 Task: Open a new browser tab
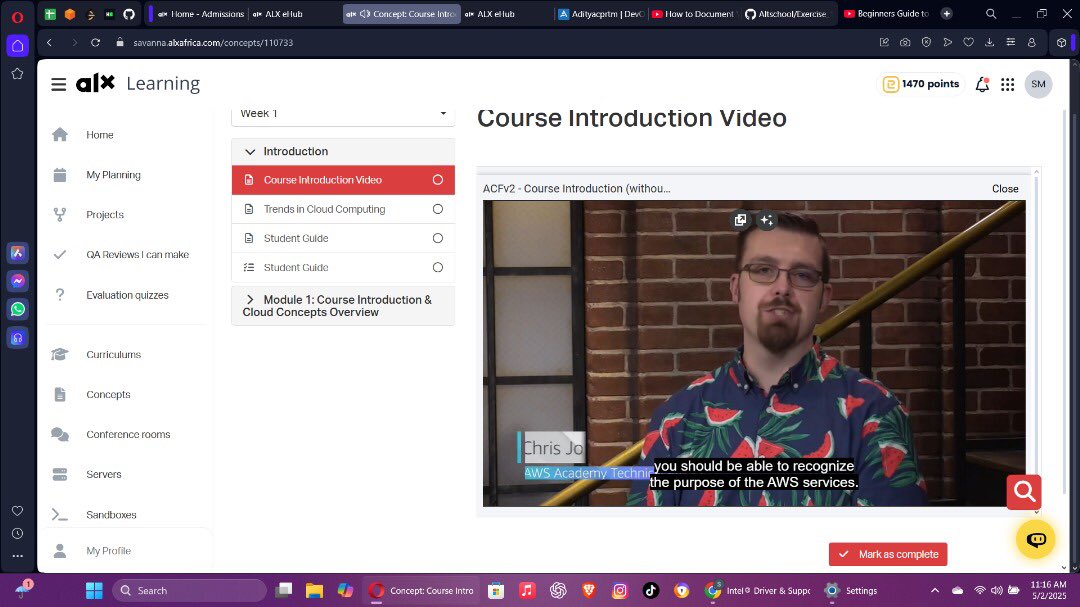point(946,14)
